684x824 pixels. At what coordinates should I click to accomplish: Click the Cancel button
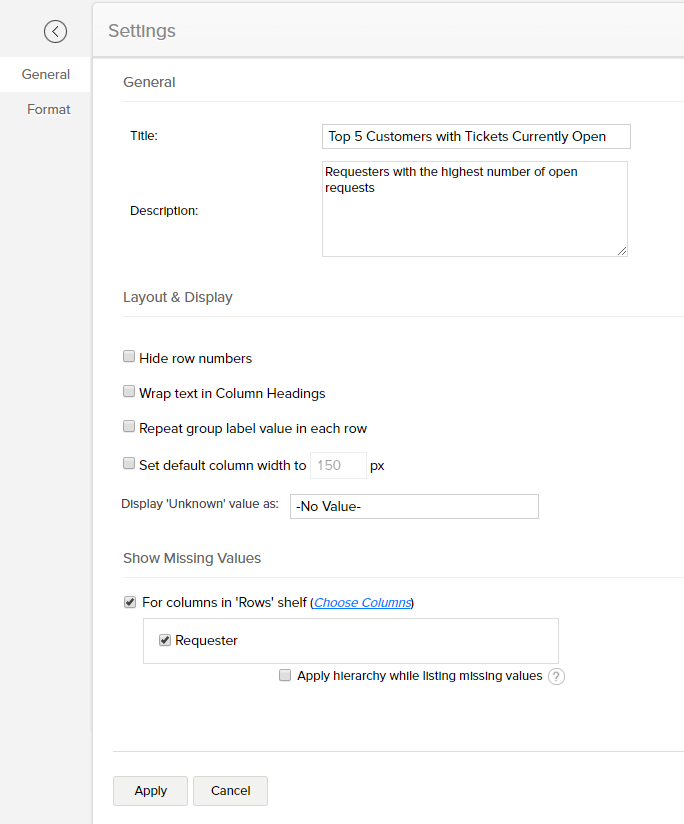230,791
